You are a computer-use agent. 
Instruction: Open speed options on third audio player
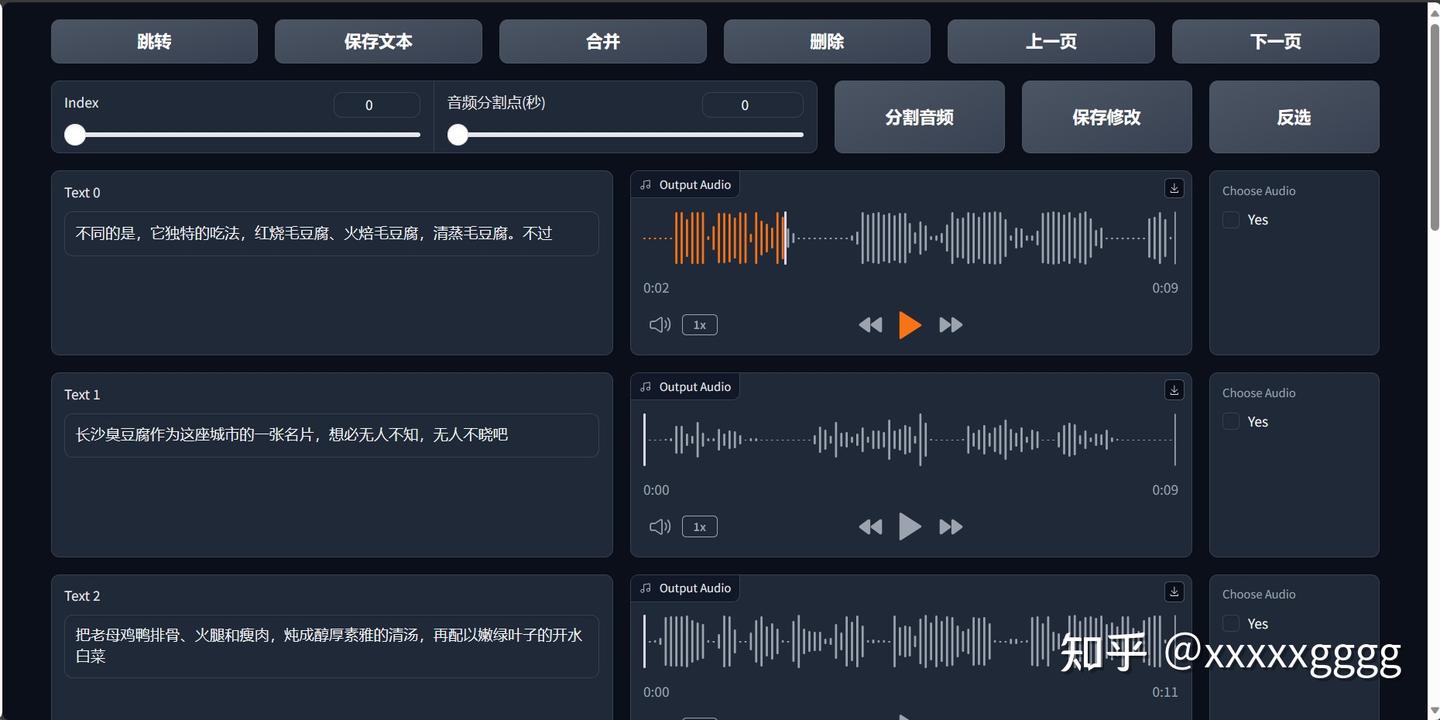699,717
